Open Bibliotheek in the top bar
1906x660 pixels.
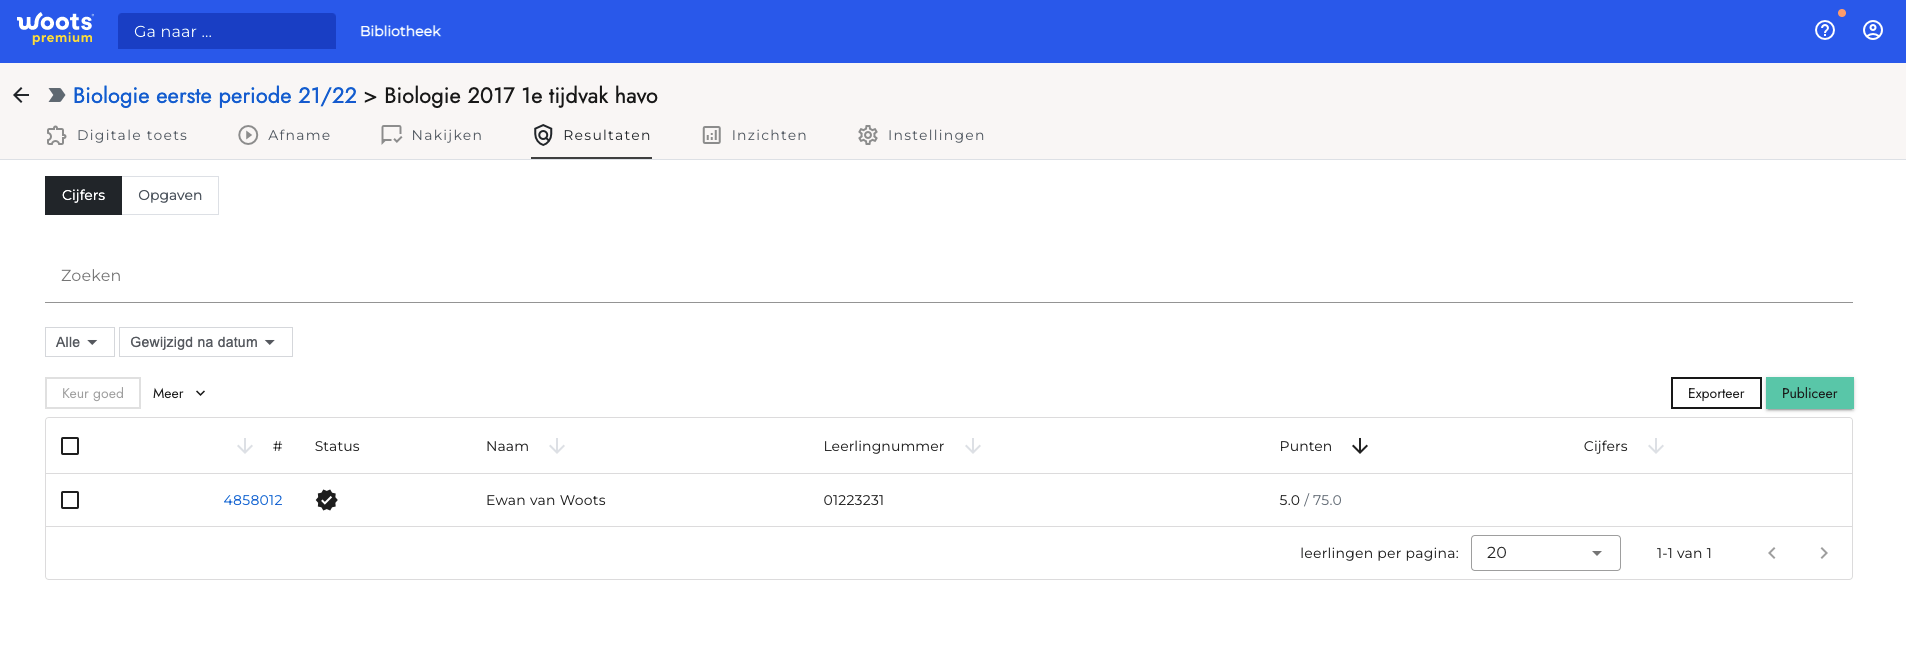pos(400,31)
